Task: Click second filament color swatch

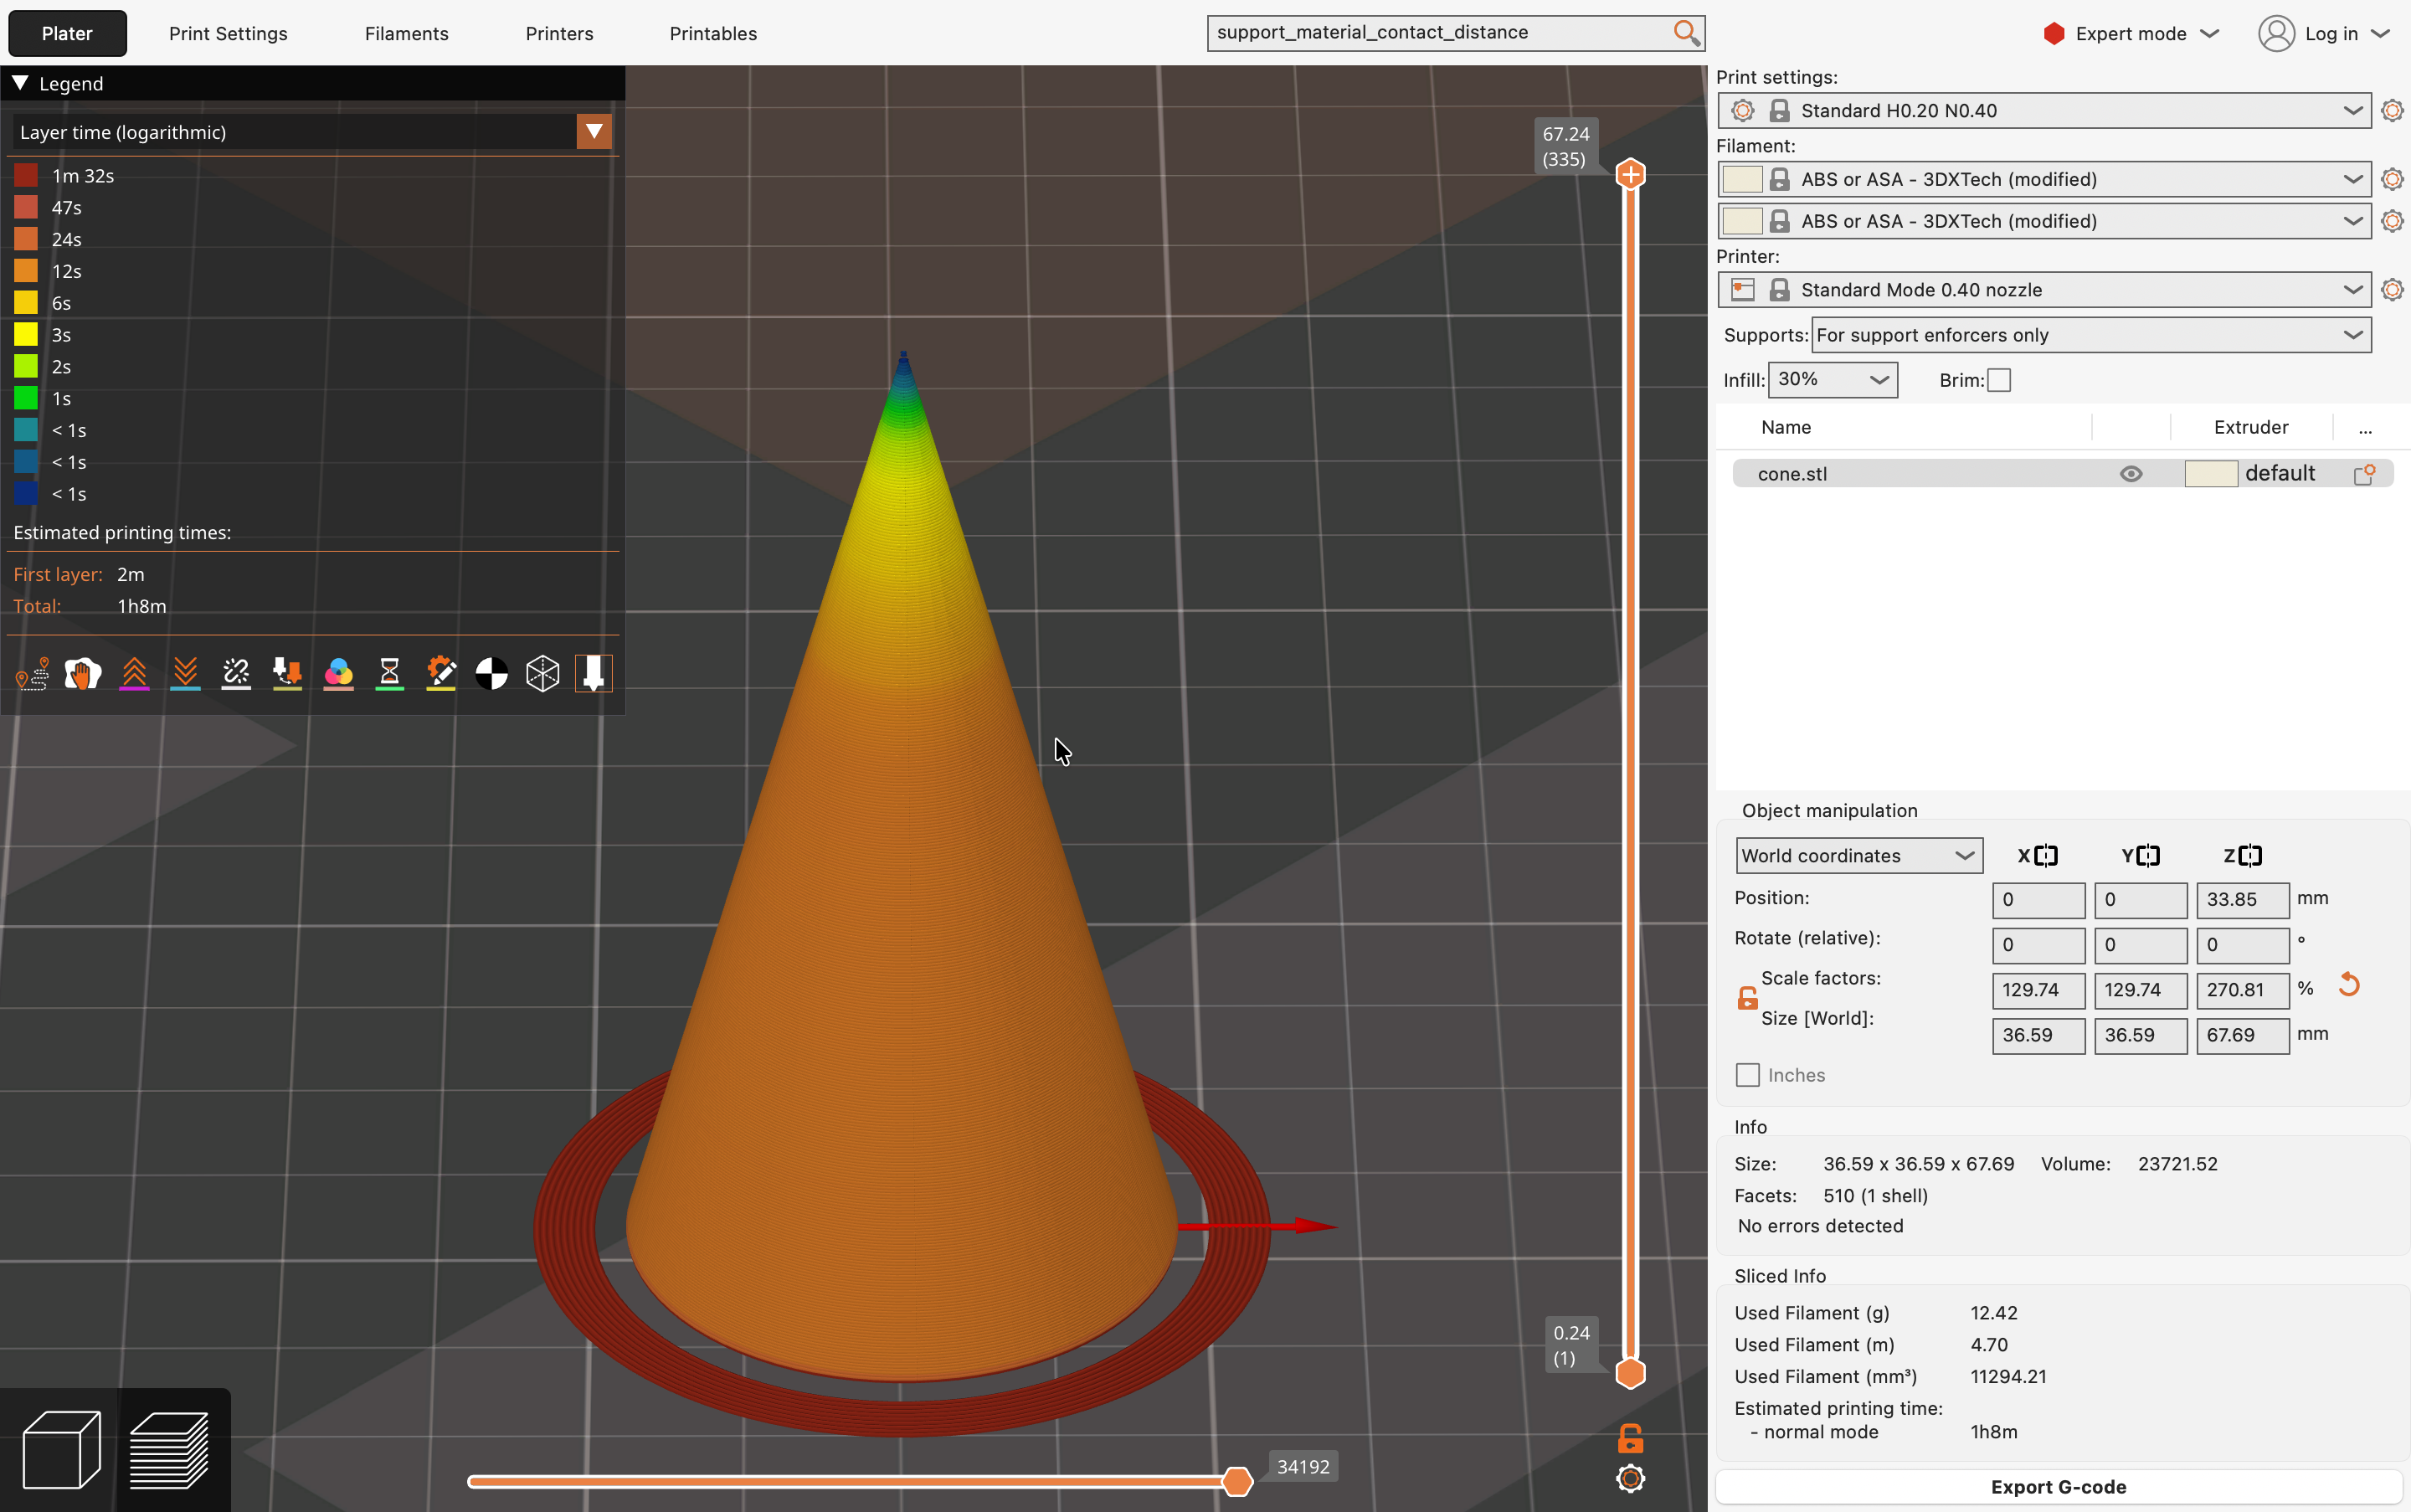Action: (1742, 221)
